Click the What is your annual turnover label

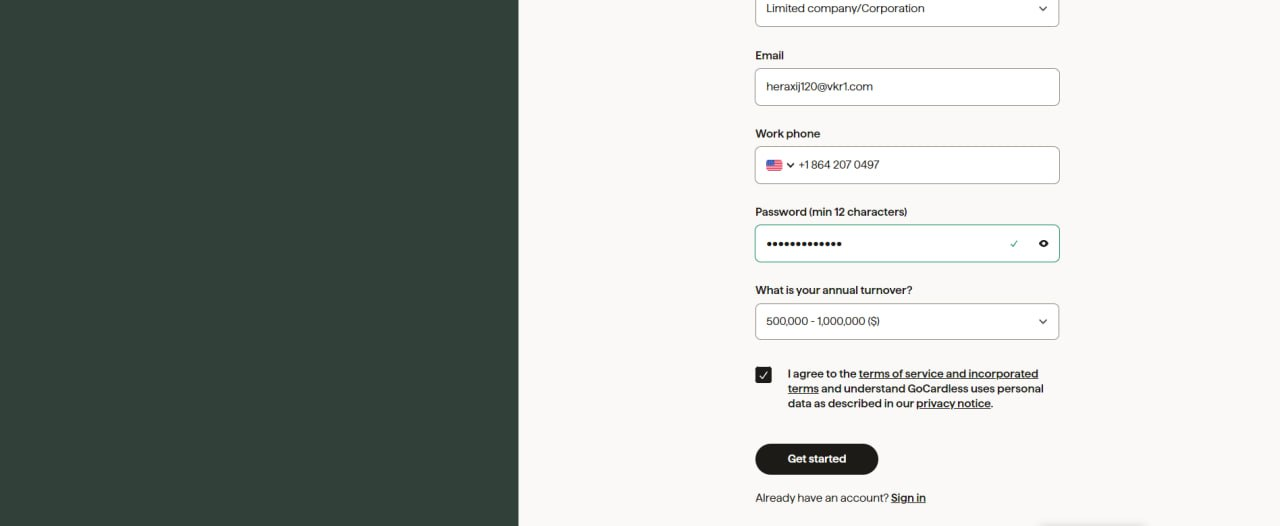(834, 291)
